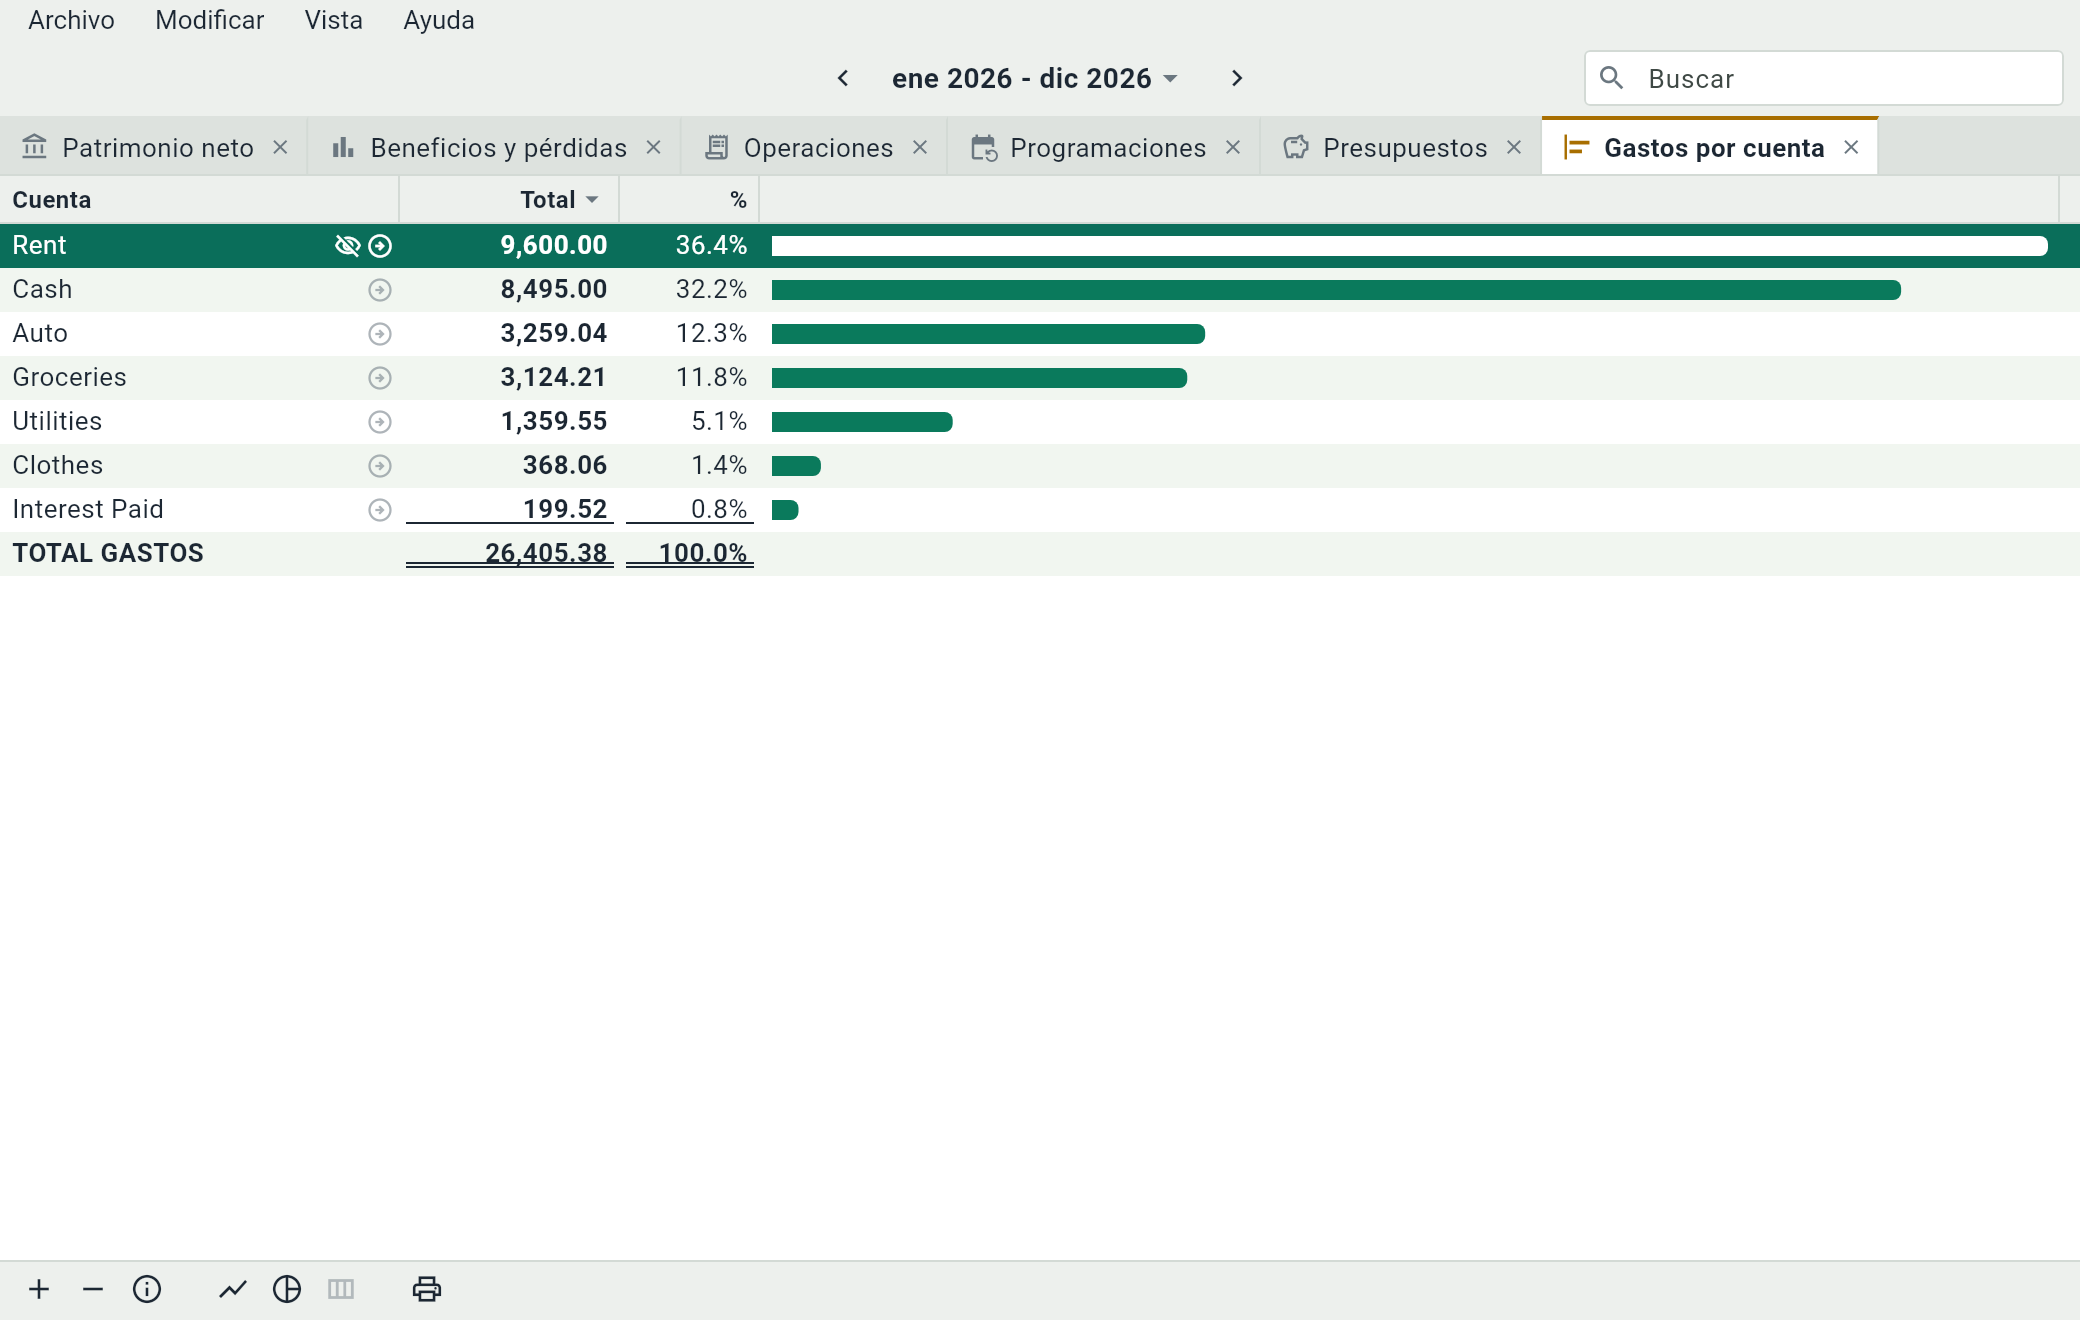The image size is (2080, 1320).
Task: Click the Auto expense bar
Action: pyautogui.click(x=988, y=334)
